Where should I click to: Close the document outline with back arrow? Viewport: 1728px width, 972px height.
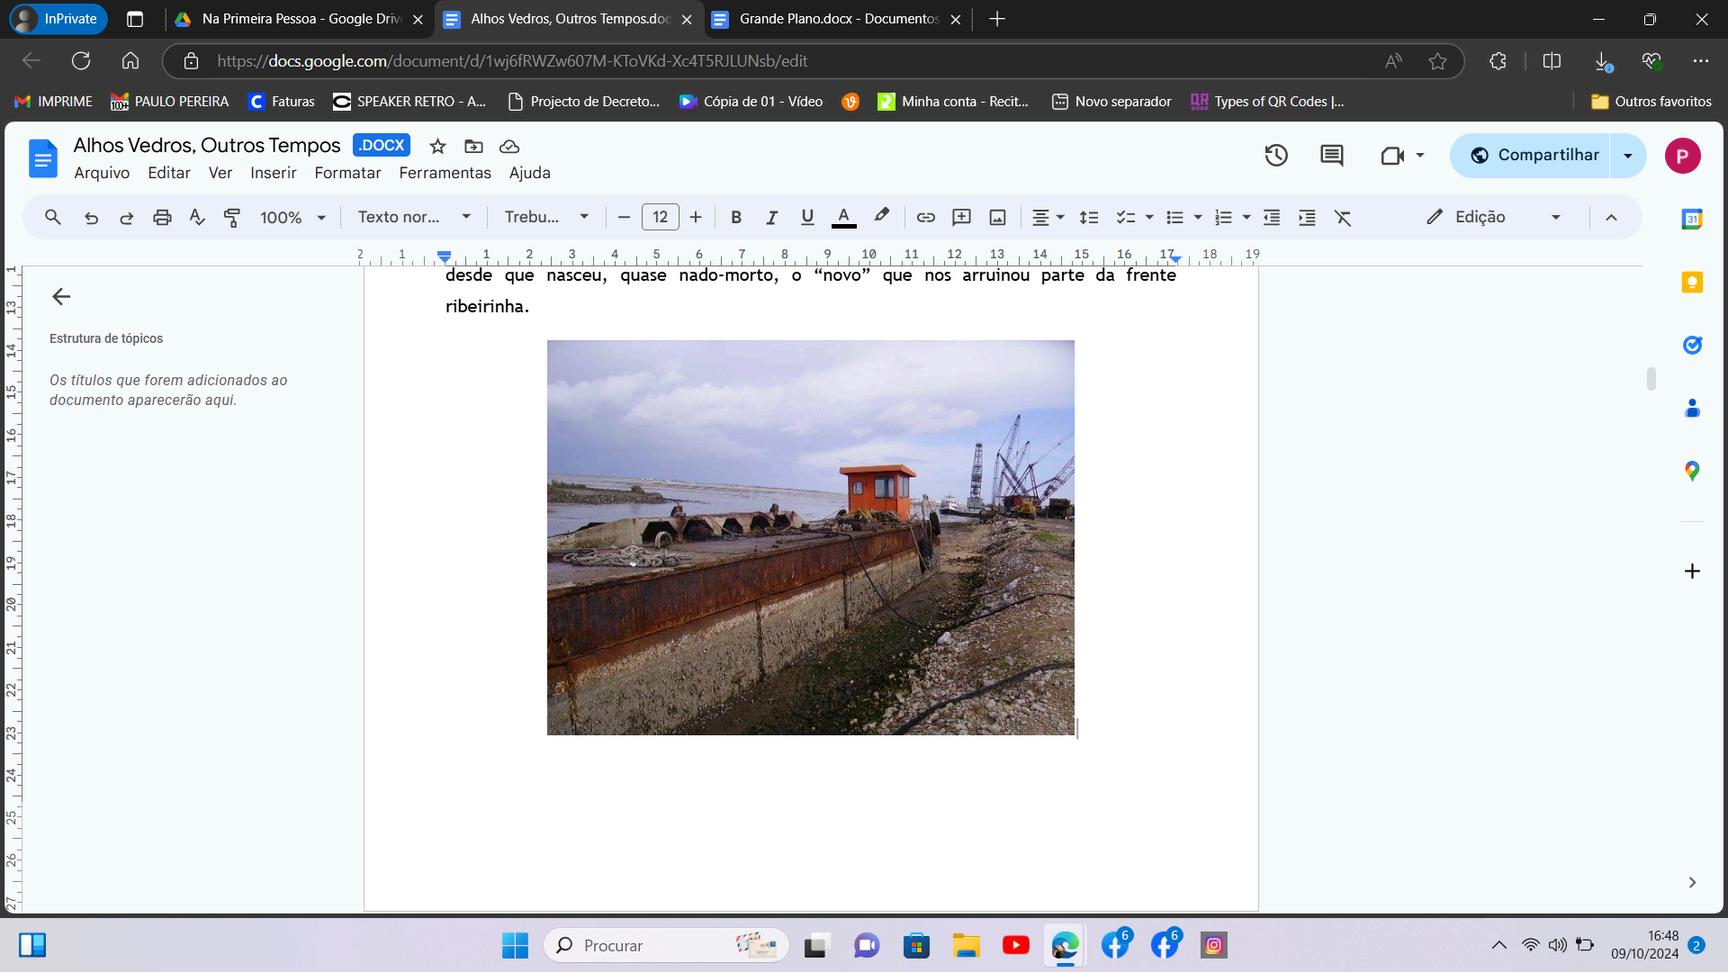pos(61,296)
